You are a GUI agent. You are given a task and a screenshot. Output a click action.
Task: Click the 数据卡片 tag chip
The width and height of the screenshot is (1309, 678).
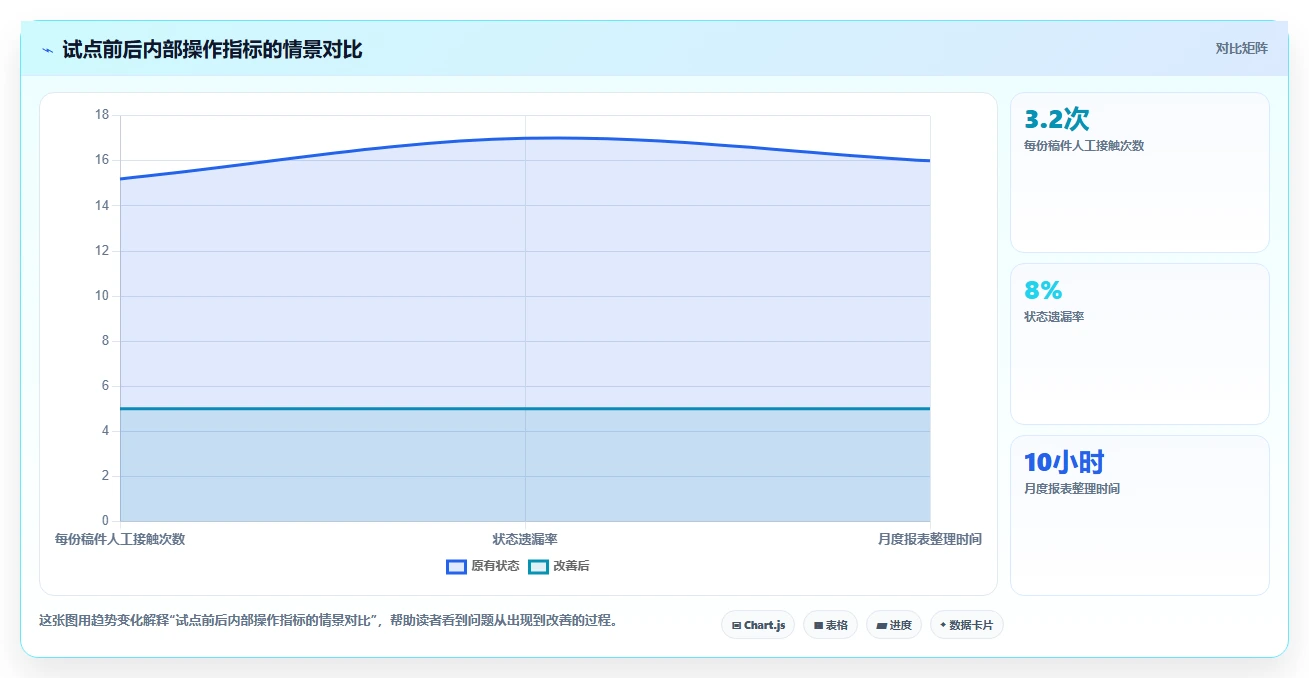967,625
